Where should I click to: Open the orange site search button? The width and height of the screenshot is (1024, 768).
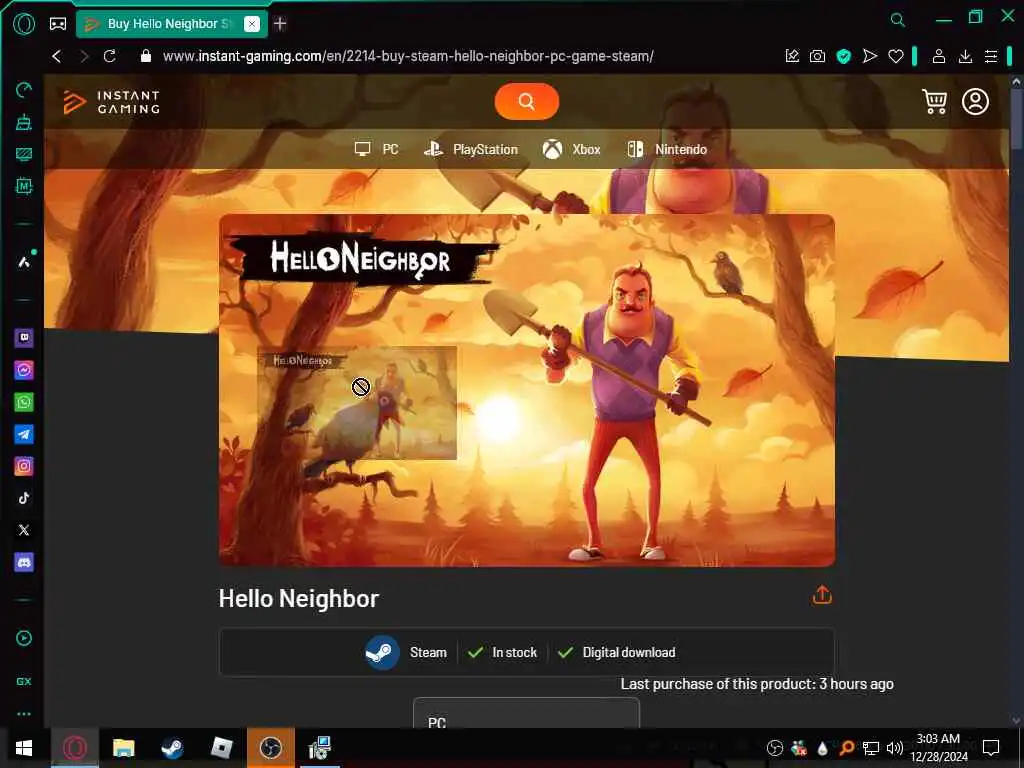click(526, 102)
